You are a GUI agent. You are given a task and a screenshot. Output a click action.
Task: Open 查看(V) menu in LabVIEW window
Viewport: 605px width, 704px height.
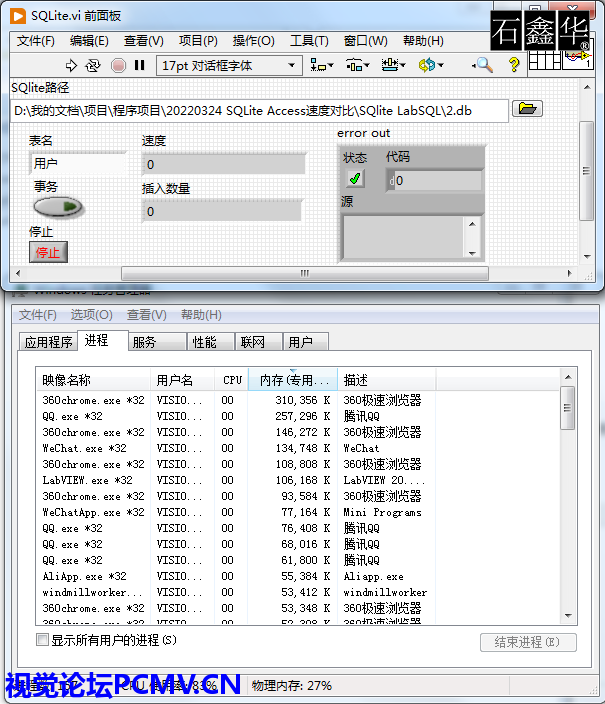pyautogui.click(x=144, y=41)
